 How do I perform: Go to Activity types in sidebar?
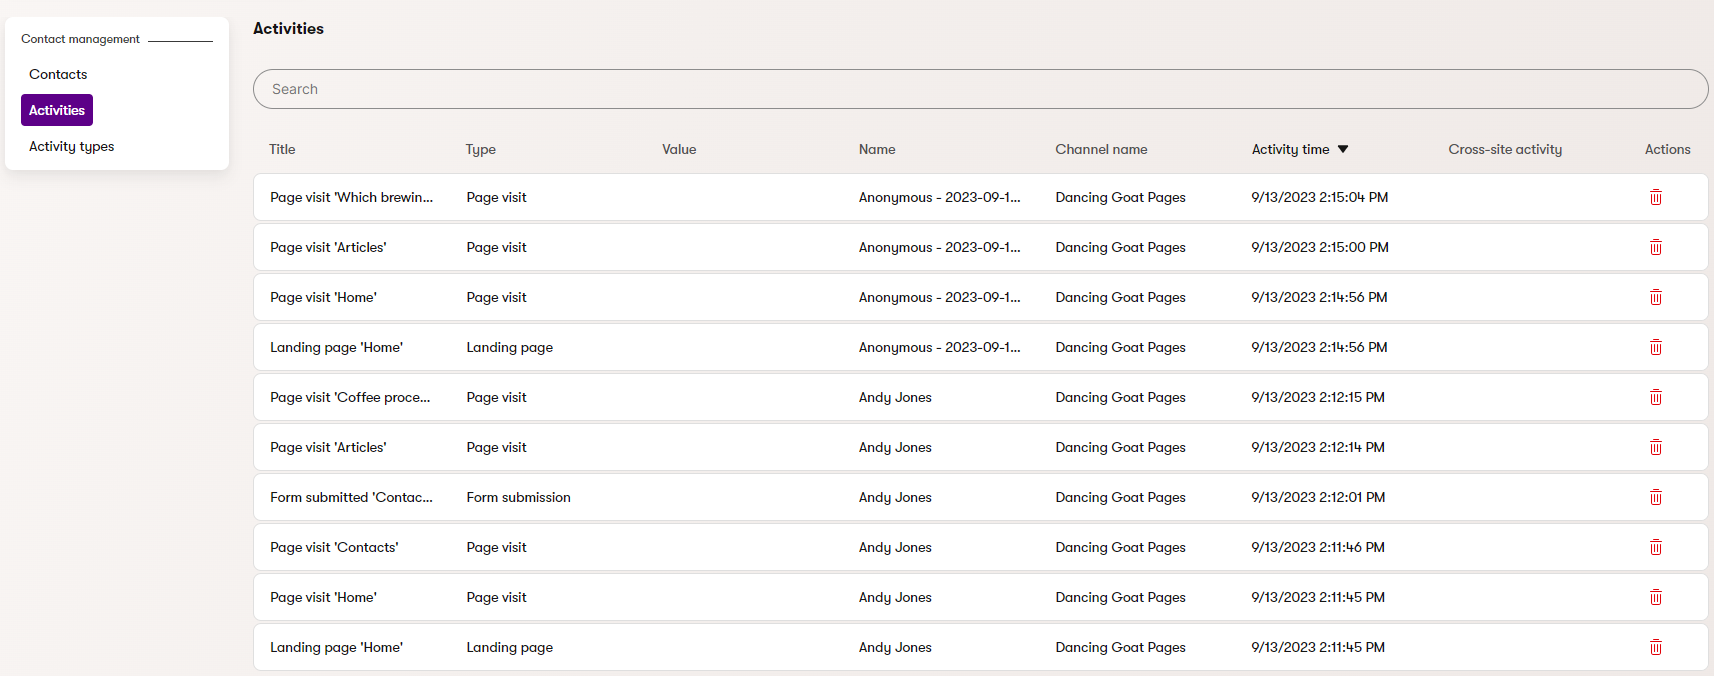[71, 146]
